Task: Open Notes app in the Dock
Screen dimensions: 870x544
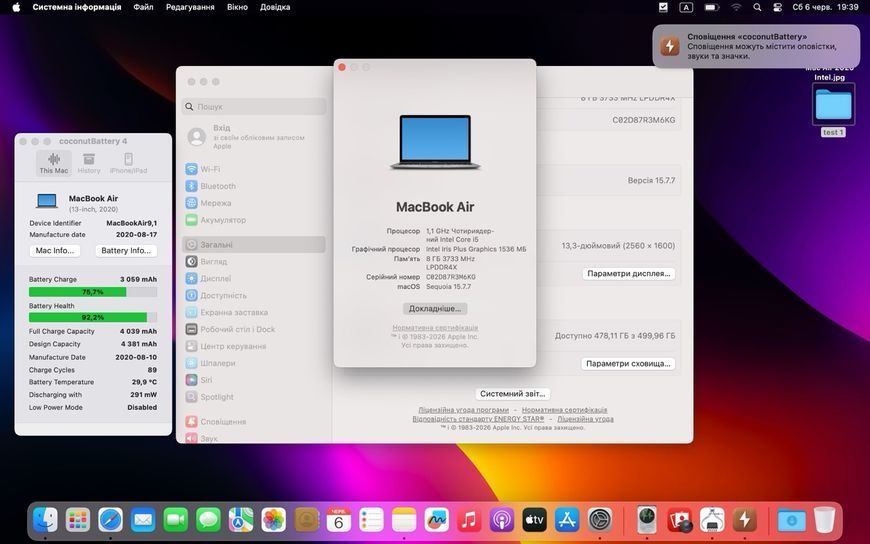Action: click(x=404, y=520)
